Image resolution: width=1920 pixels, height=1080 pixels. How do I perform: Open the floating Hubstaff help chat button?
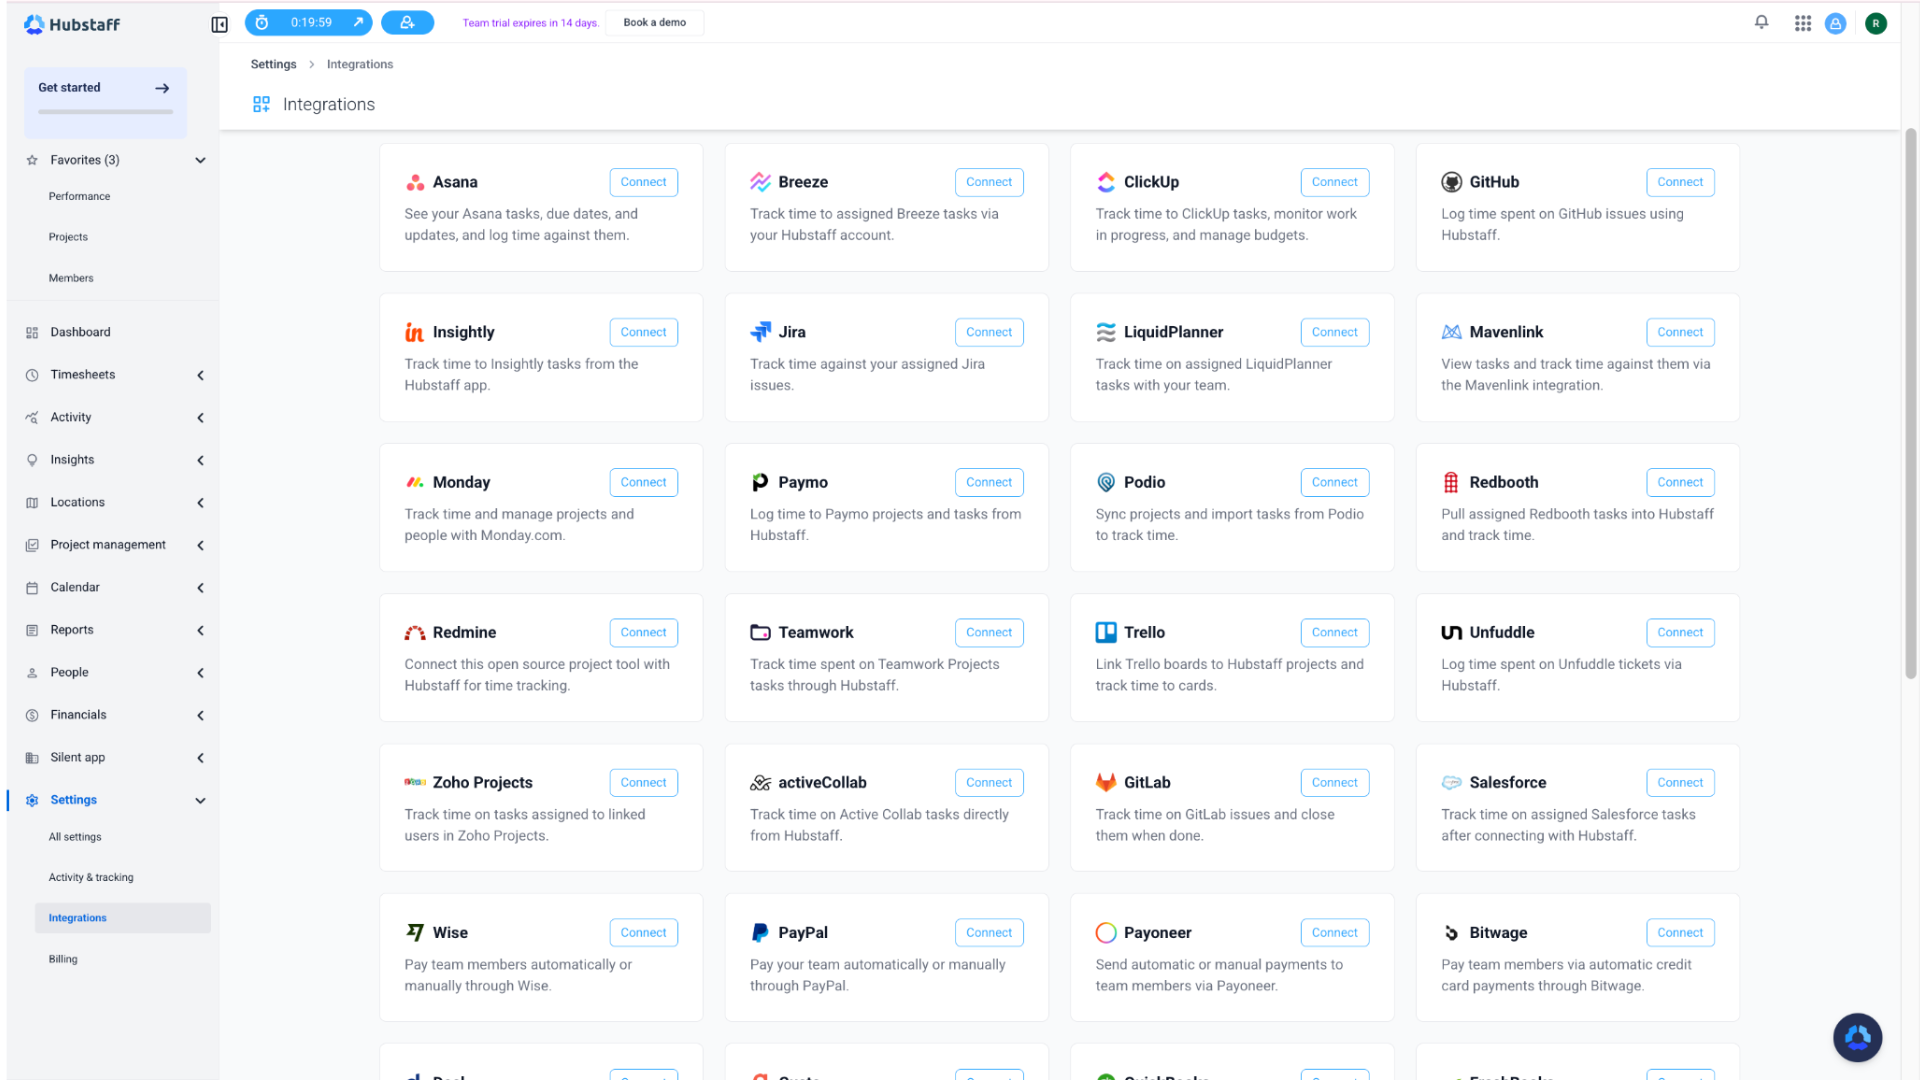click(1858, 1038)
